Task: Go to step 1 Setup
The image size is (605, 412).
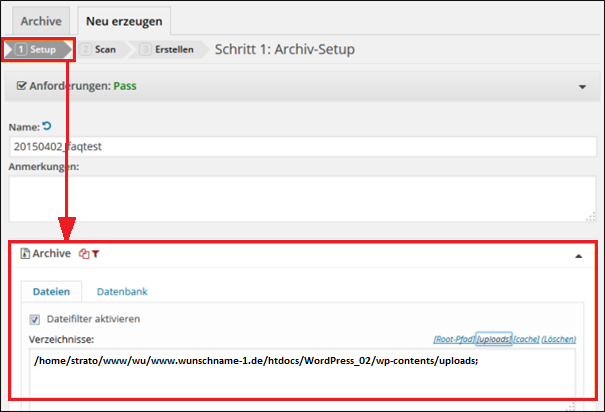Action: point(37,49)
